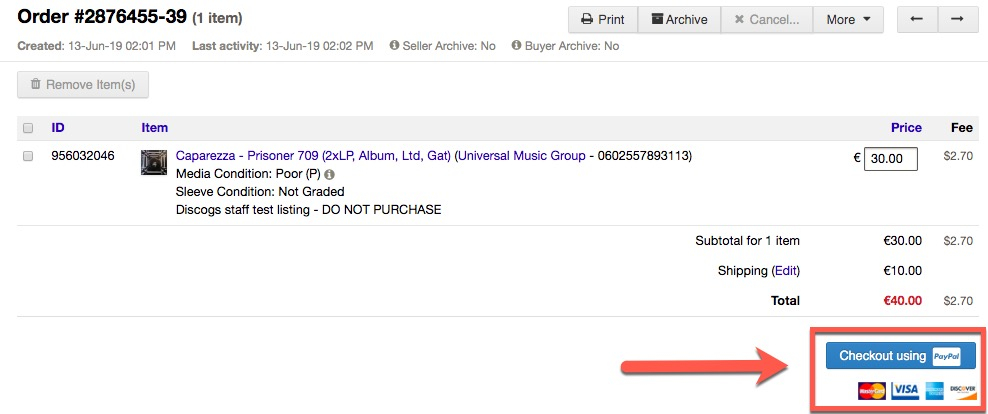
Task: Sort by the Item column header
Action: click(155, 128)
